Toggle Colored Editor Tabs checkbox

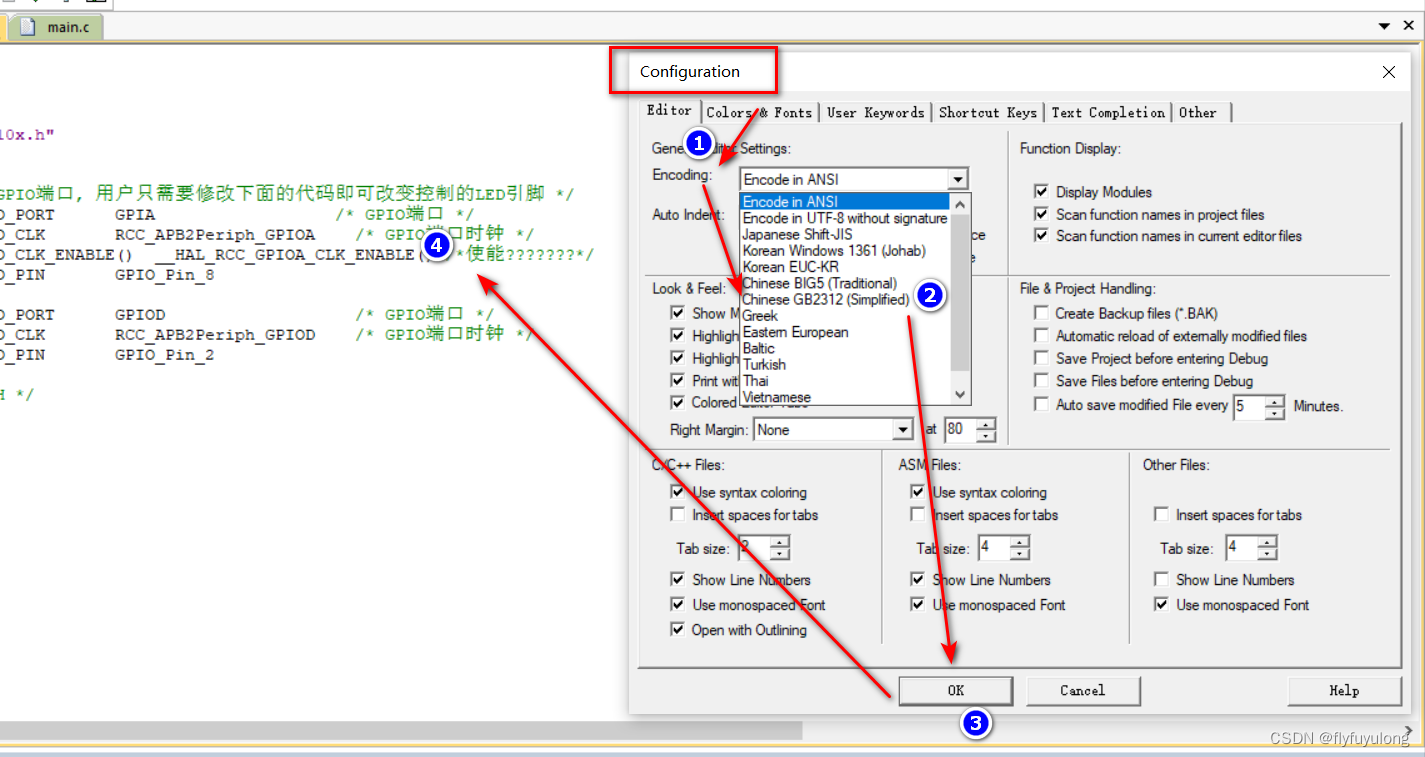678,402
